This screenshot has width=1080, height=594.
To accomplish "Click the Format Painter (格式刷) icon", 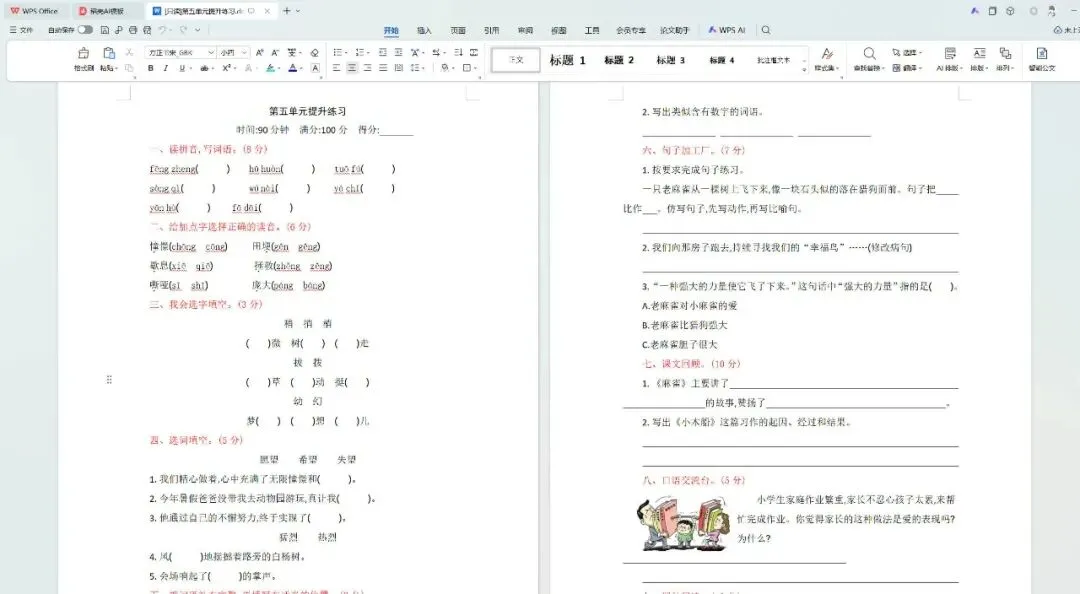I will point(83,54).
